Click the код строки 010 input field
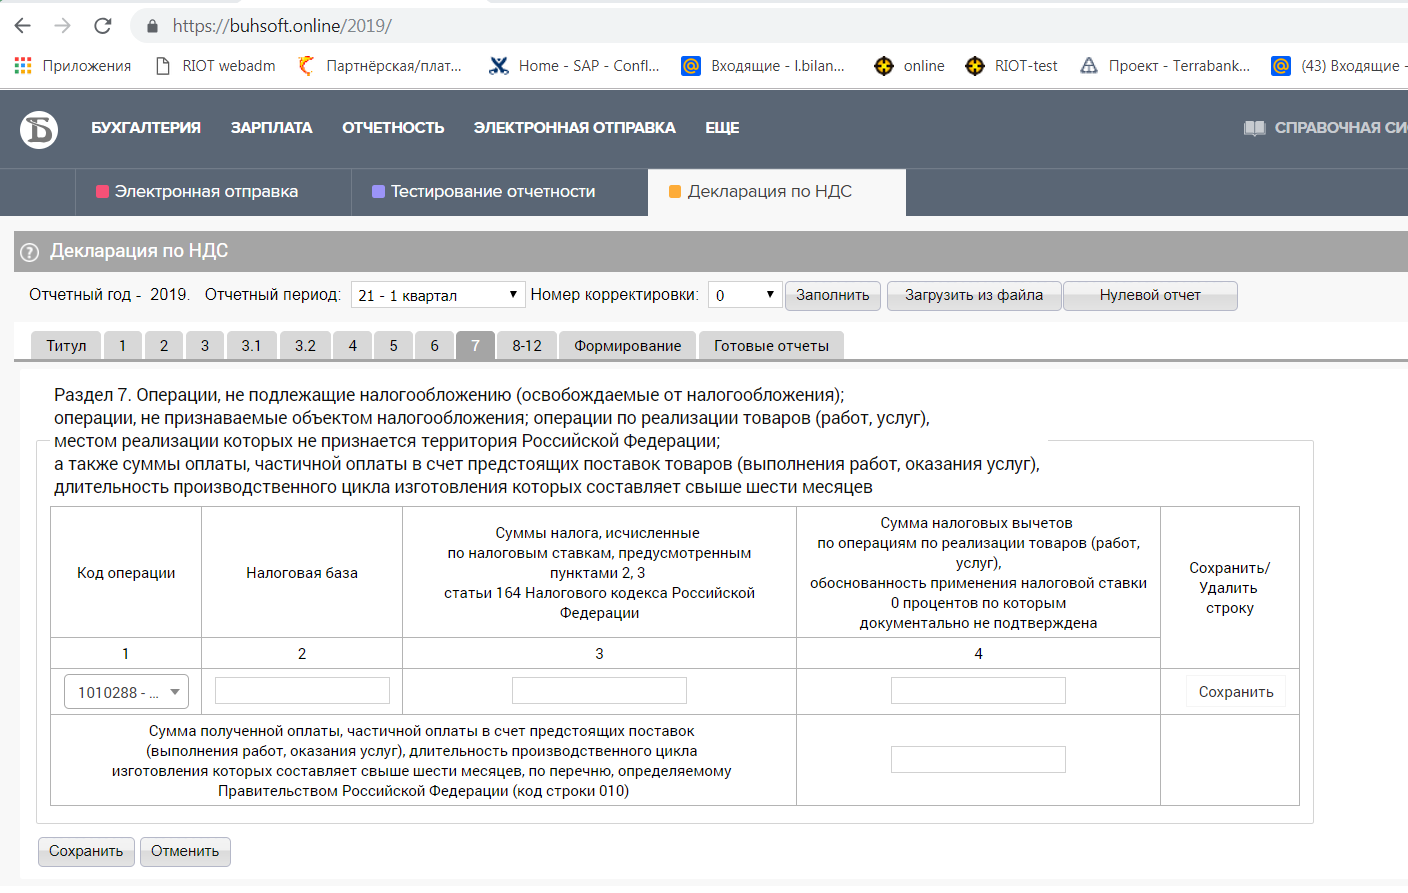Viewport: 1408px width, 893px height. (x=978, y=760)
